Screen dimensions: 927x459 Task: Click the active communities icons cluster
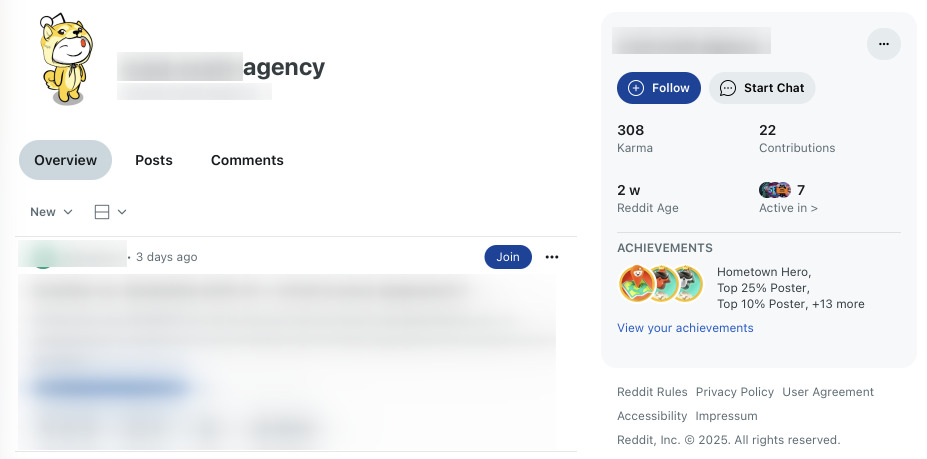tap(775, 190)
